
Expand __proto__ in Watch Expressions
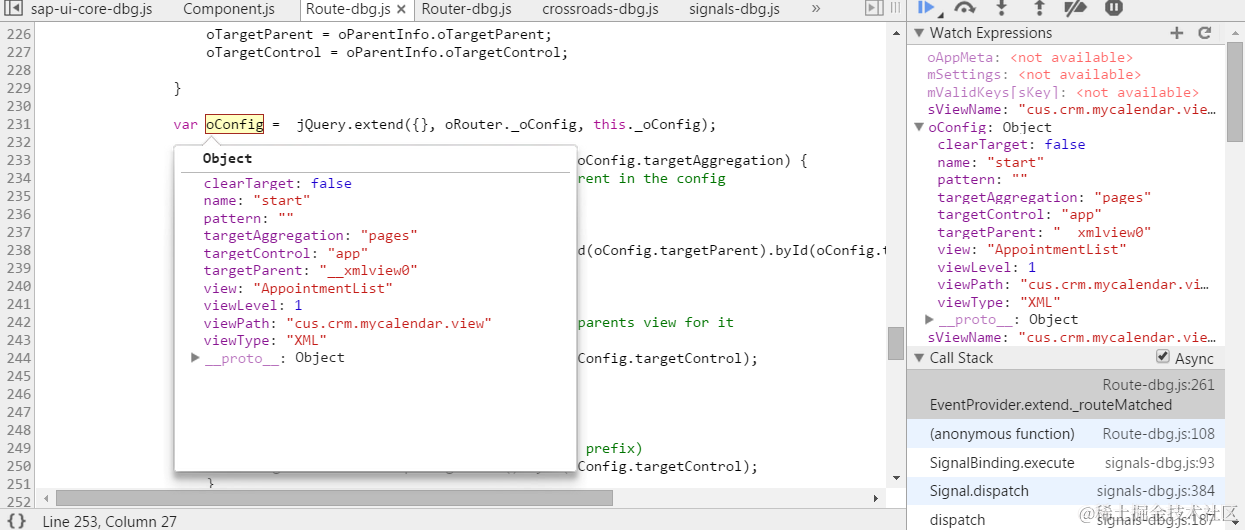coord(929,319)
